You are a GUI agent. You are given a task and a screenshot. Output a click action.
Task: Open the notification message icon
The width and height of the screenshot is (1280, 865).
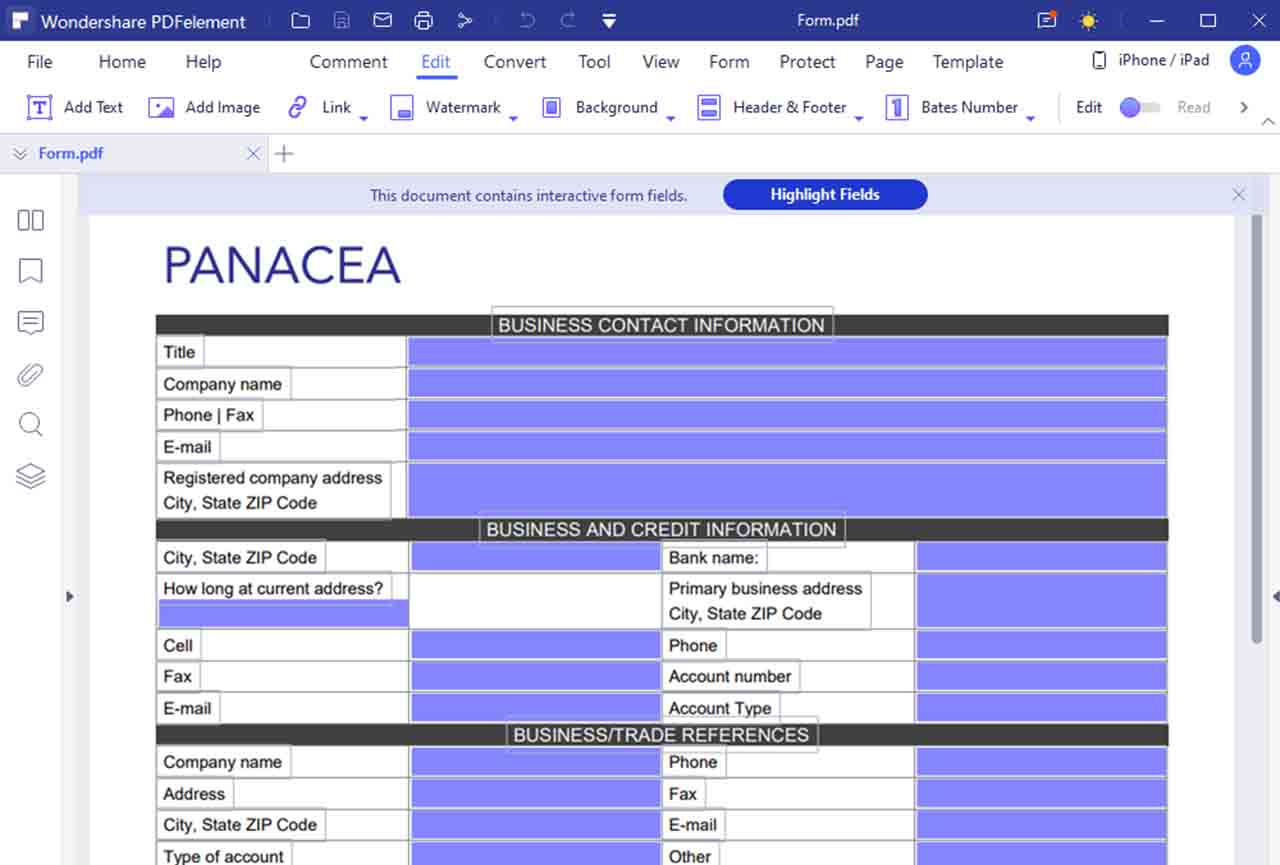coord(1047,20)
